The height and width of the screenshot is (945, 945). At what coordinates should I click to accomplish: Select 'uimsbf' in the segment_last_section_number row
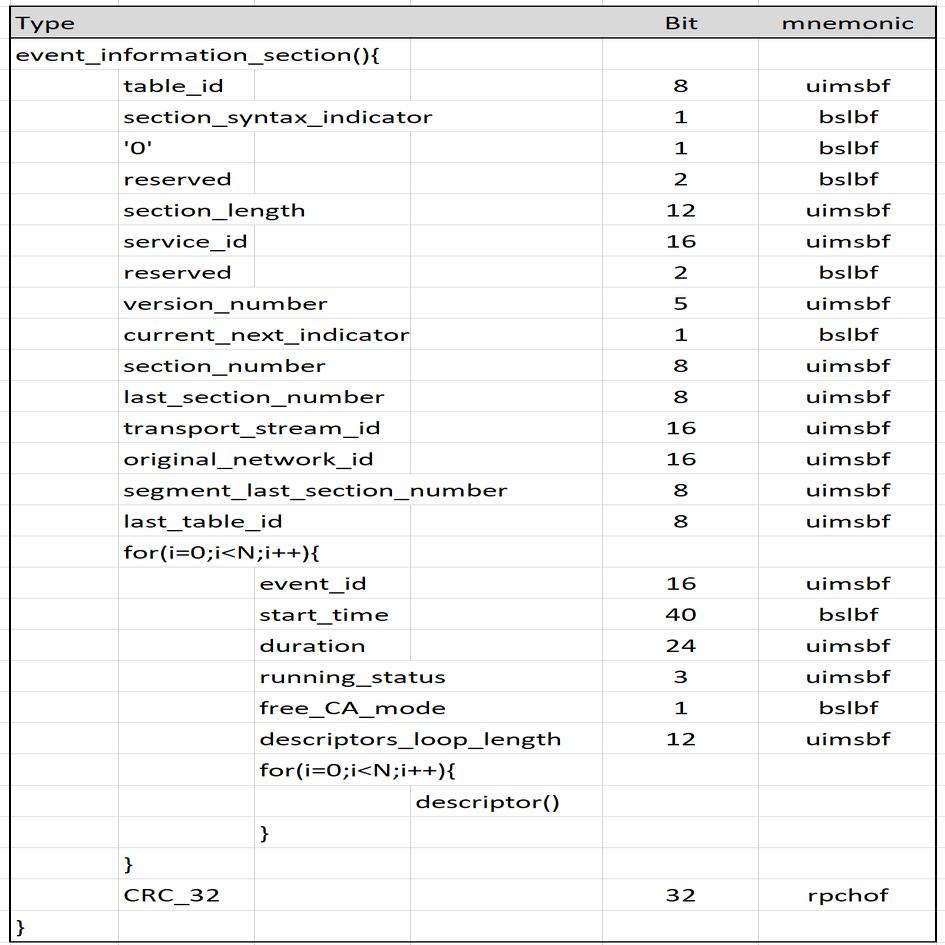[847, 491]
